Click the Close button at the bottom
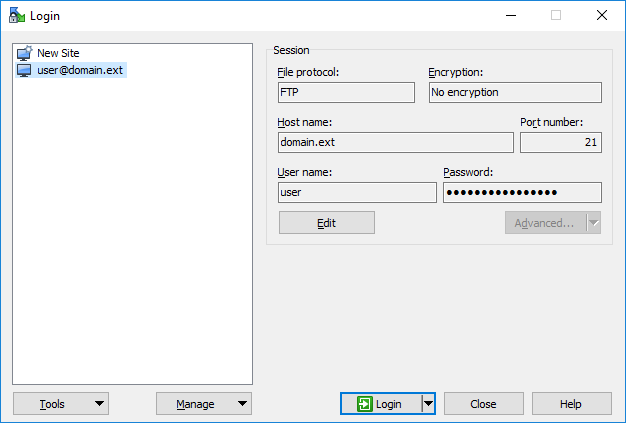This screenshot has height=423, width=626. pos(483,404)
